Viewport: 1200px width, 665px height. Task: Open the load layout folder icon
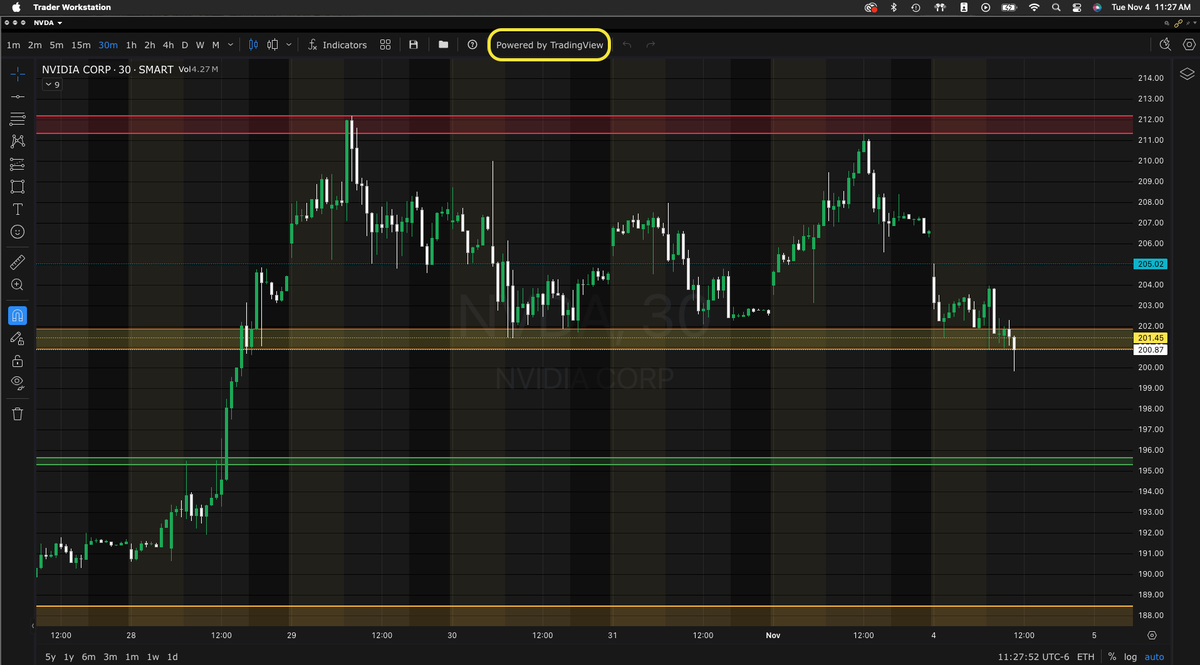pos(443,45)
